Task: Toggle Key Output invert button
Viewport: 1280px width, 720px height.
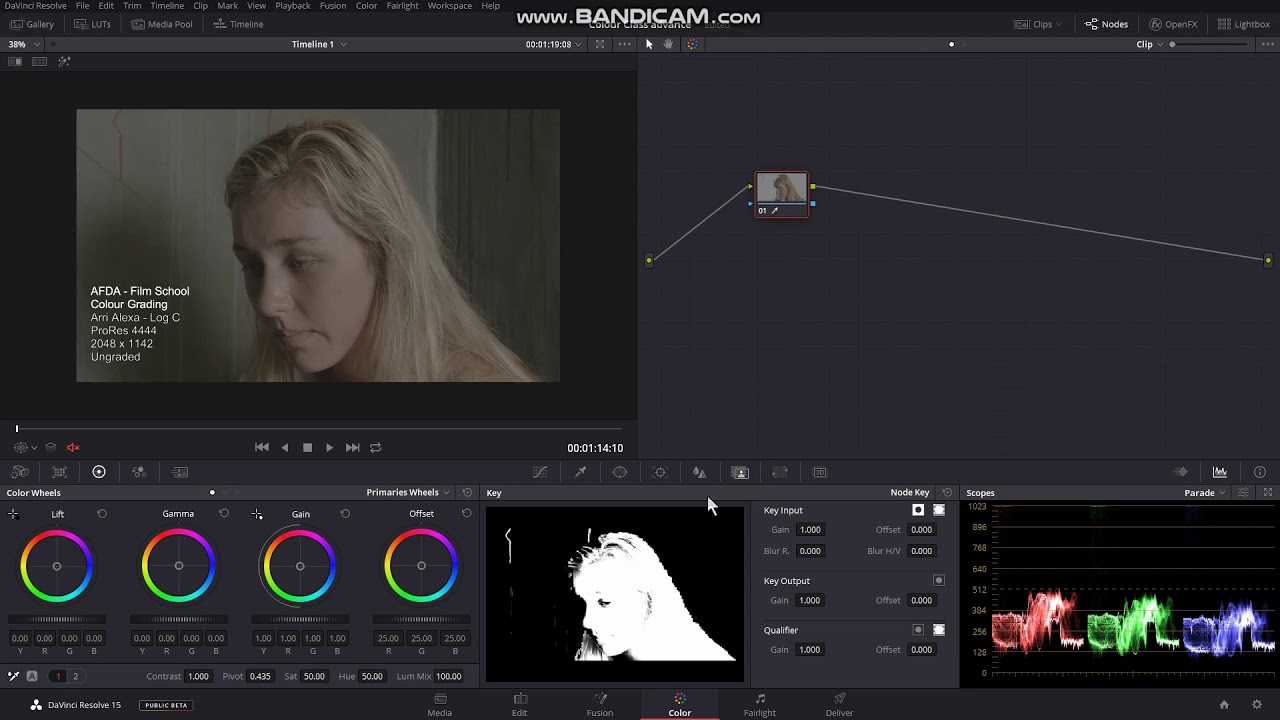Action: pos(939,580)
